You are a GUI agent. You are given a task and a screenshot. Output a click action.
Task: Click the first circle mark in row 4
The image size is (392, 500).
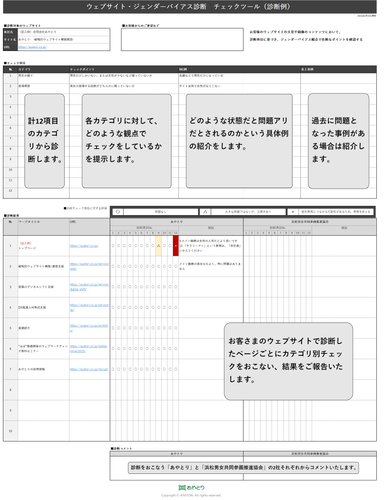coord(113,307)
